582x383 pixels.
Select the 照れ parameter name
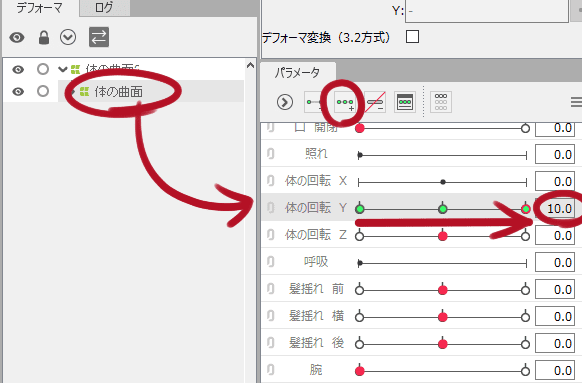(x=316, y=154)
